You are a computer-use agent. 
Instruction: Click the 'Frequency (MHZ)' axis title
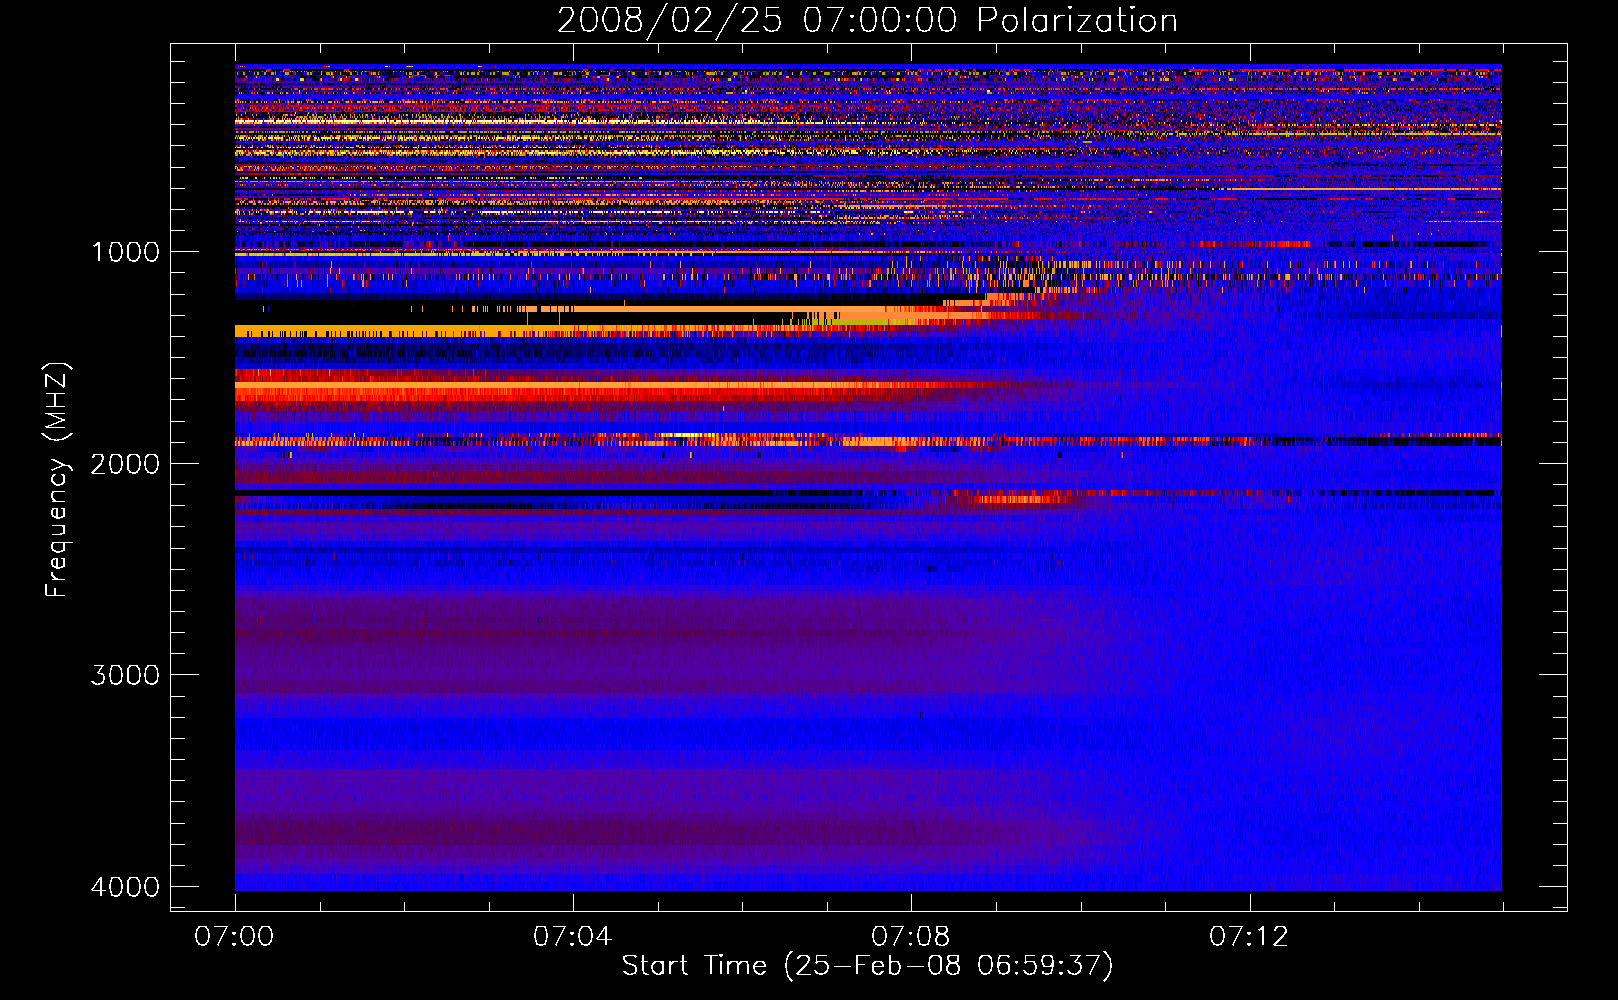coord(57,480)
